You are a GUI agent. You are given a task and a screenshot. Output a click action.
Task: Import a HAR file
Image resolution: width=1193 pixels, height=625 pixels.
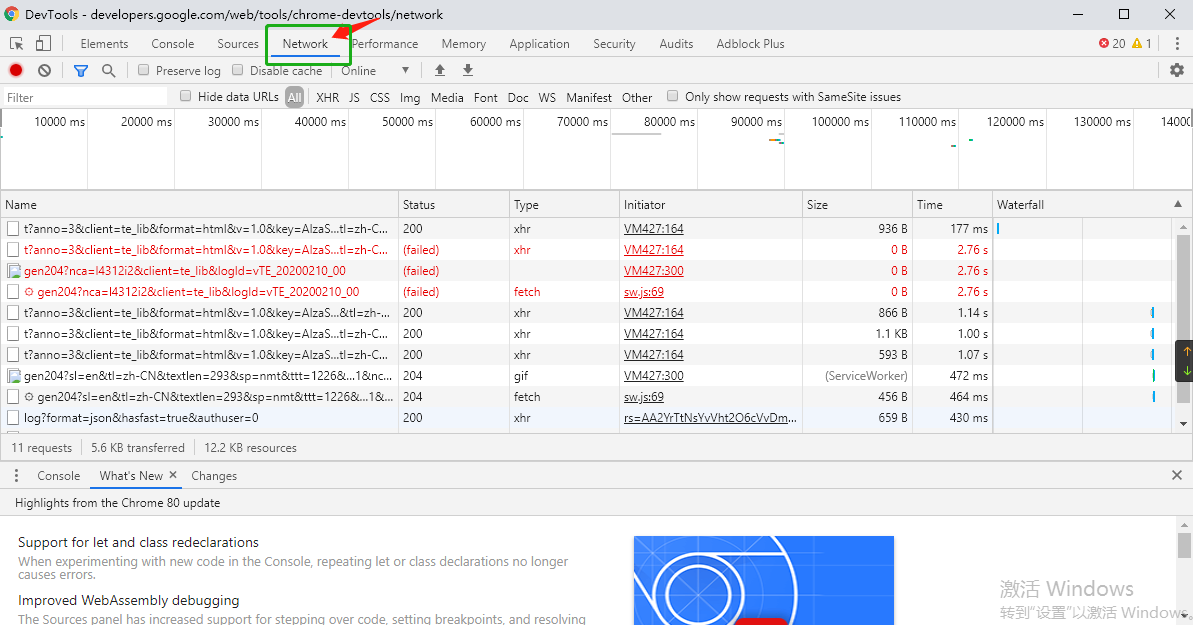[x=439, y=70]
